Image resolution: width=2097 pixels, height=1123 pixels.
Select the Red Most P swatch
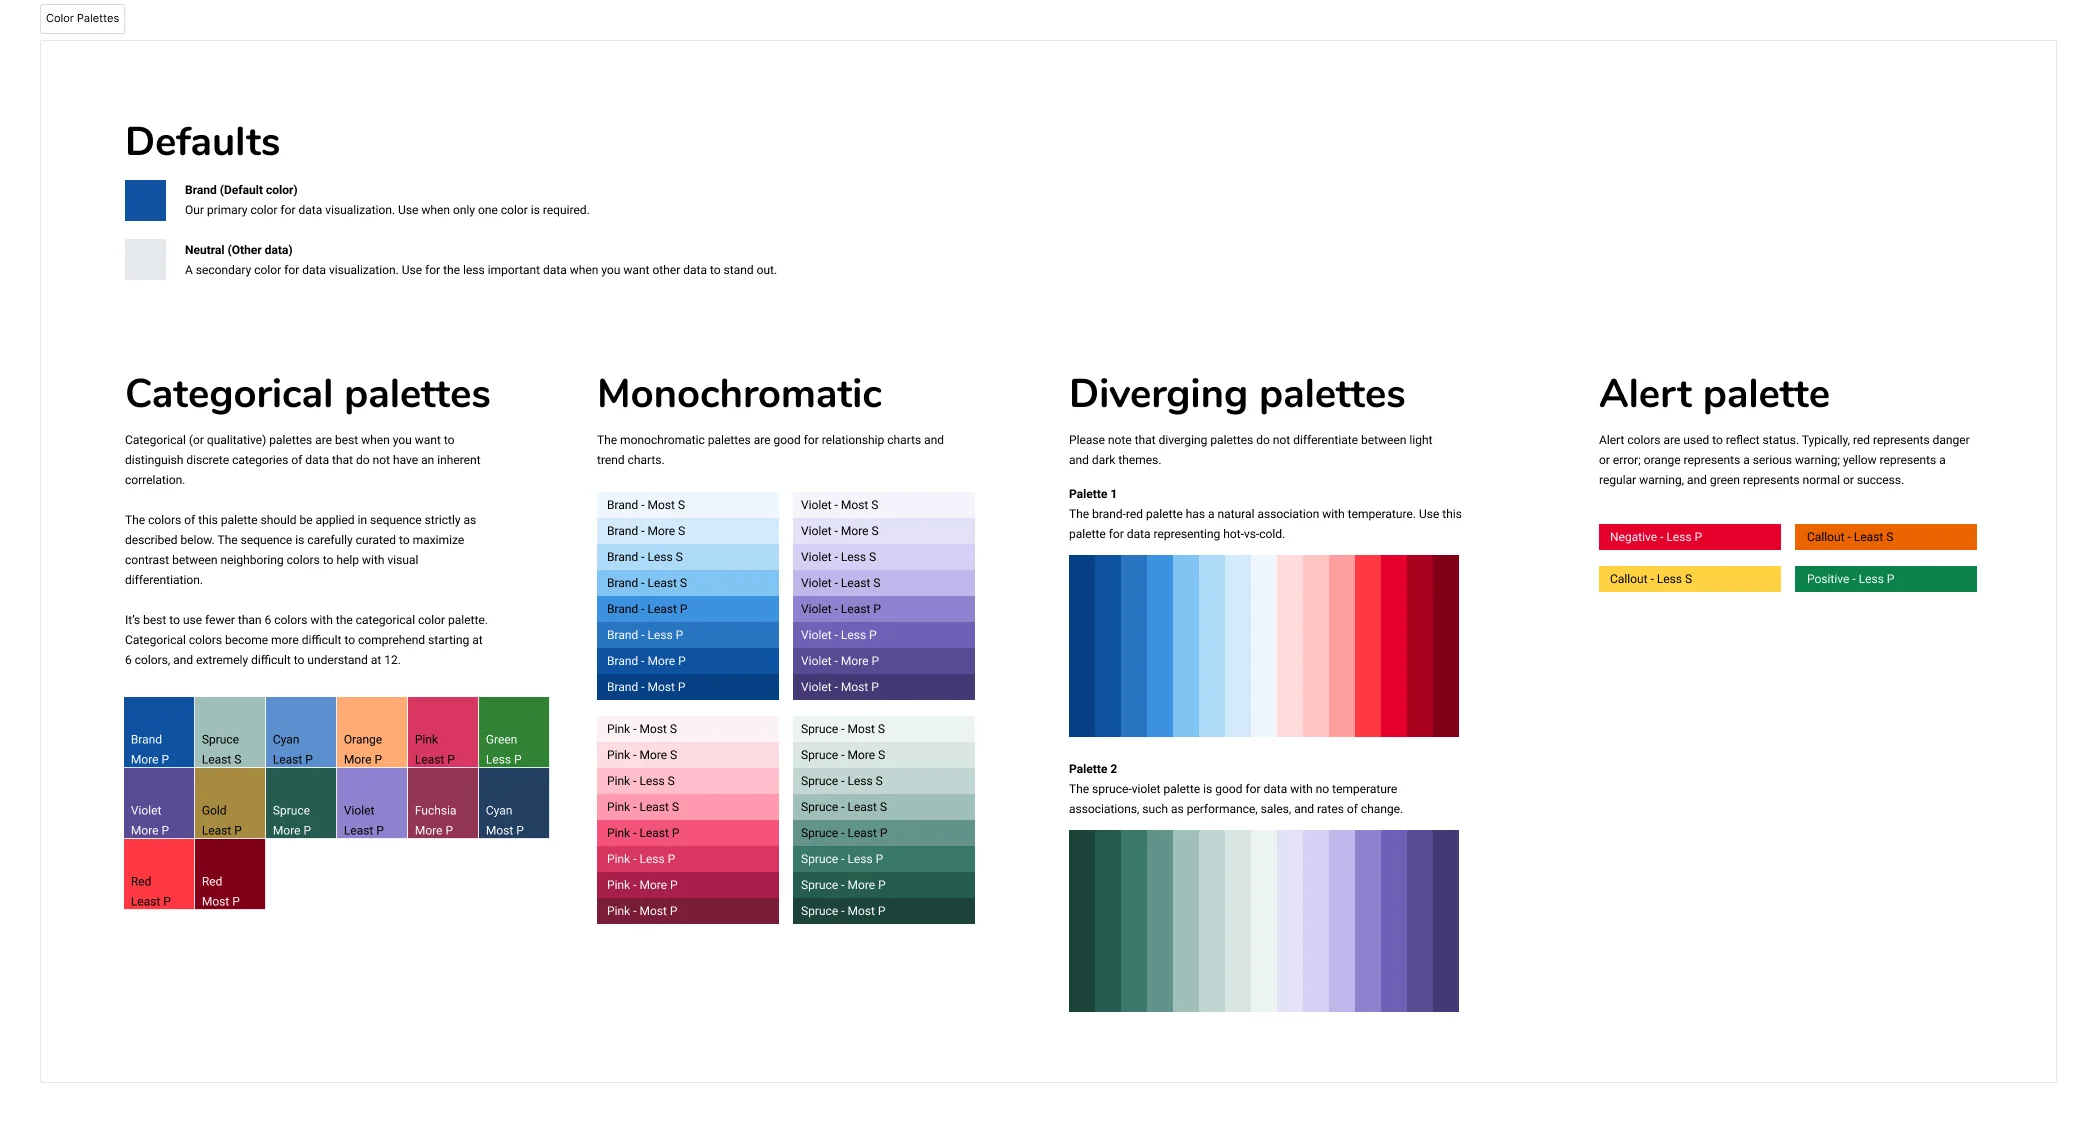(229, 873)
